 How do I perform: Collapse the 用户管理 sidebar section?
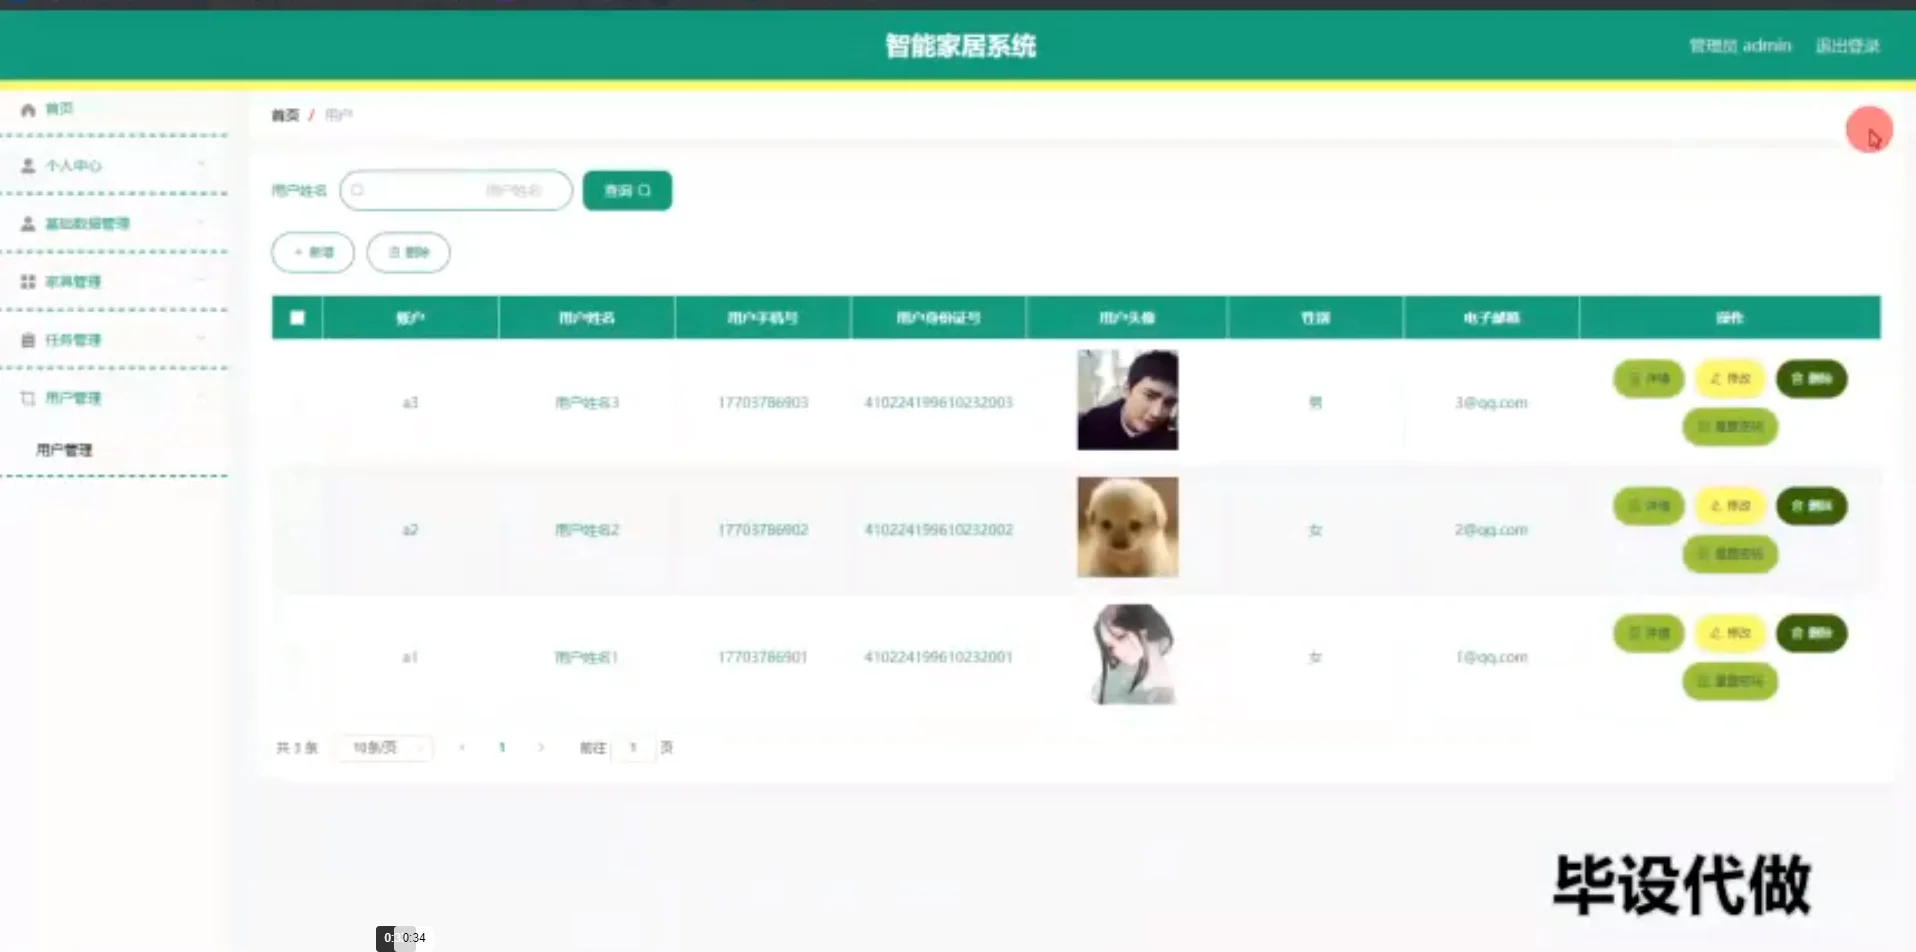[203, 397]
